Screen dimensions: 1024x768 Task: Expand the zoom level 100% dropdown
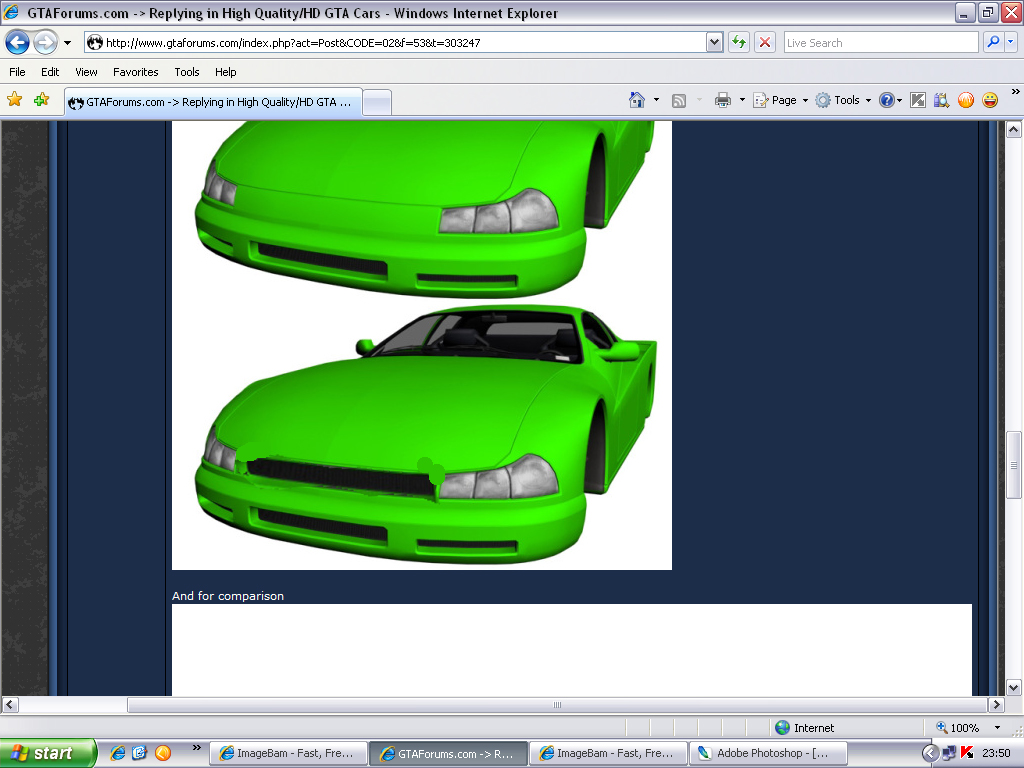click(x=997, y=728)
